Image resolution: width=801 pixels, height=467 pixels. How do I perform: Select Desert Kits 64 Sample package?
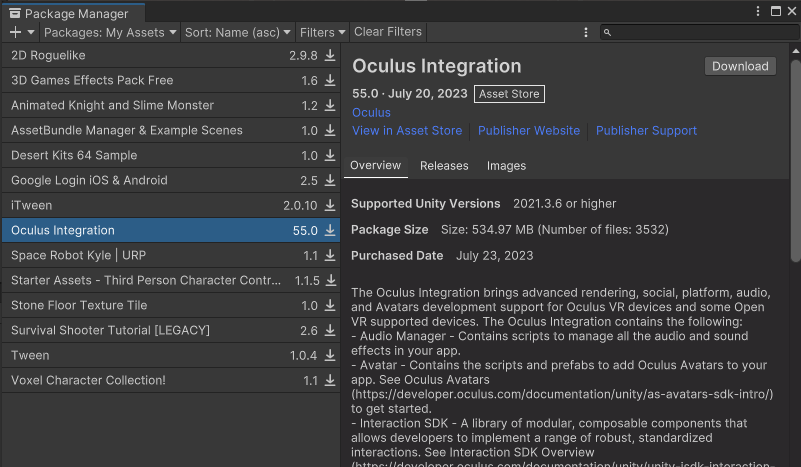click(171, 155)
